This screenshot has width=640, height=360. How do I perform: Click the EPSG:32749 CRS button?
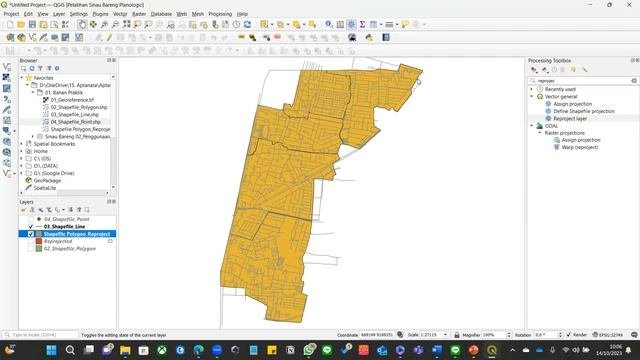click(608, 335)
